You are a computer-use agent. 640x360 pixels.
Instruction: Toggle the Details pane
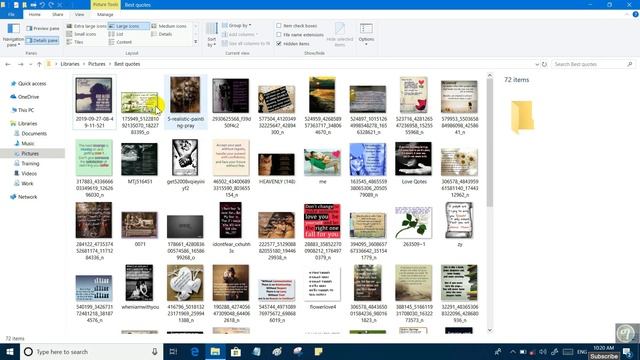coord(42,40)
